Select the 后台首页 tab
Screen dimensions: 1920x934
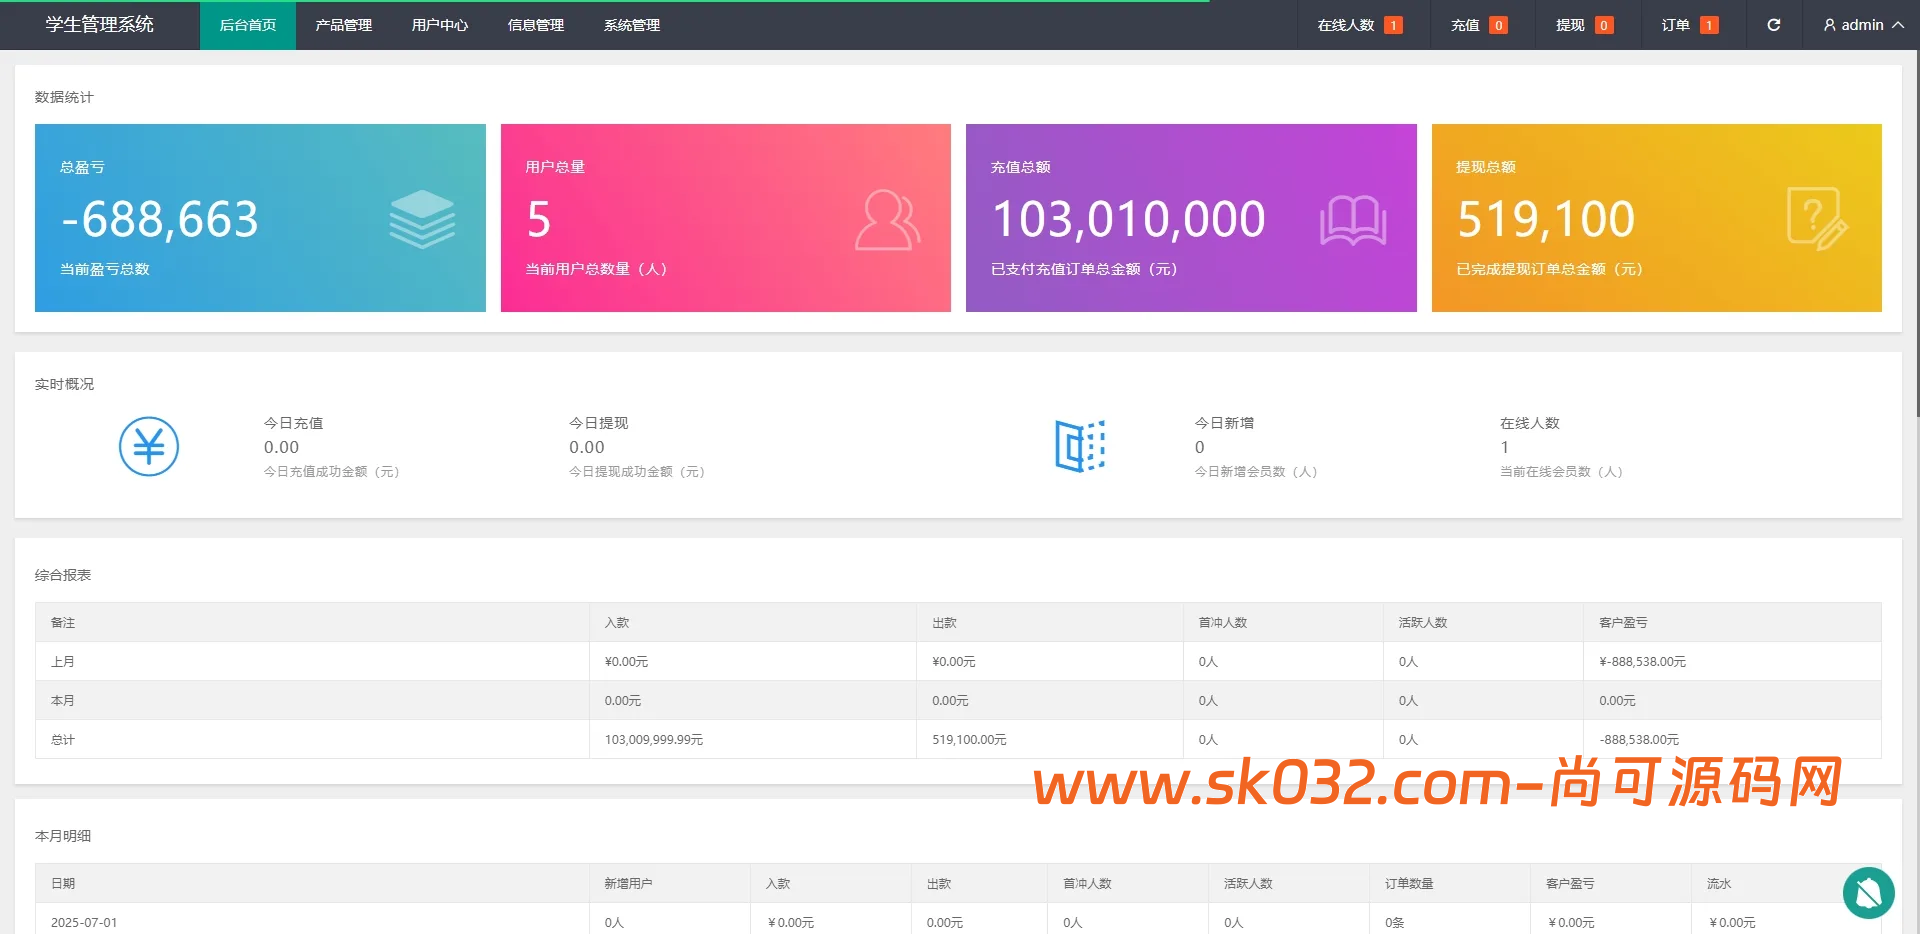tap(247, 25)
